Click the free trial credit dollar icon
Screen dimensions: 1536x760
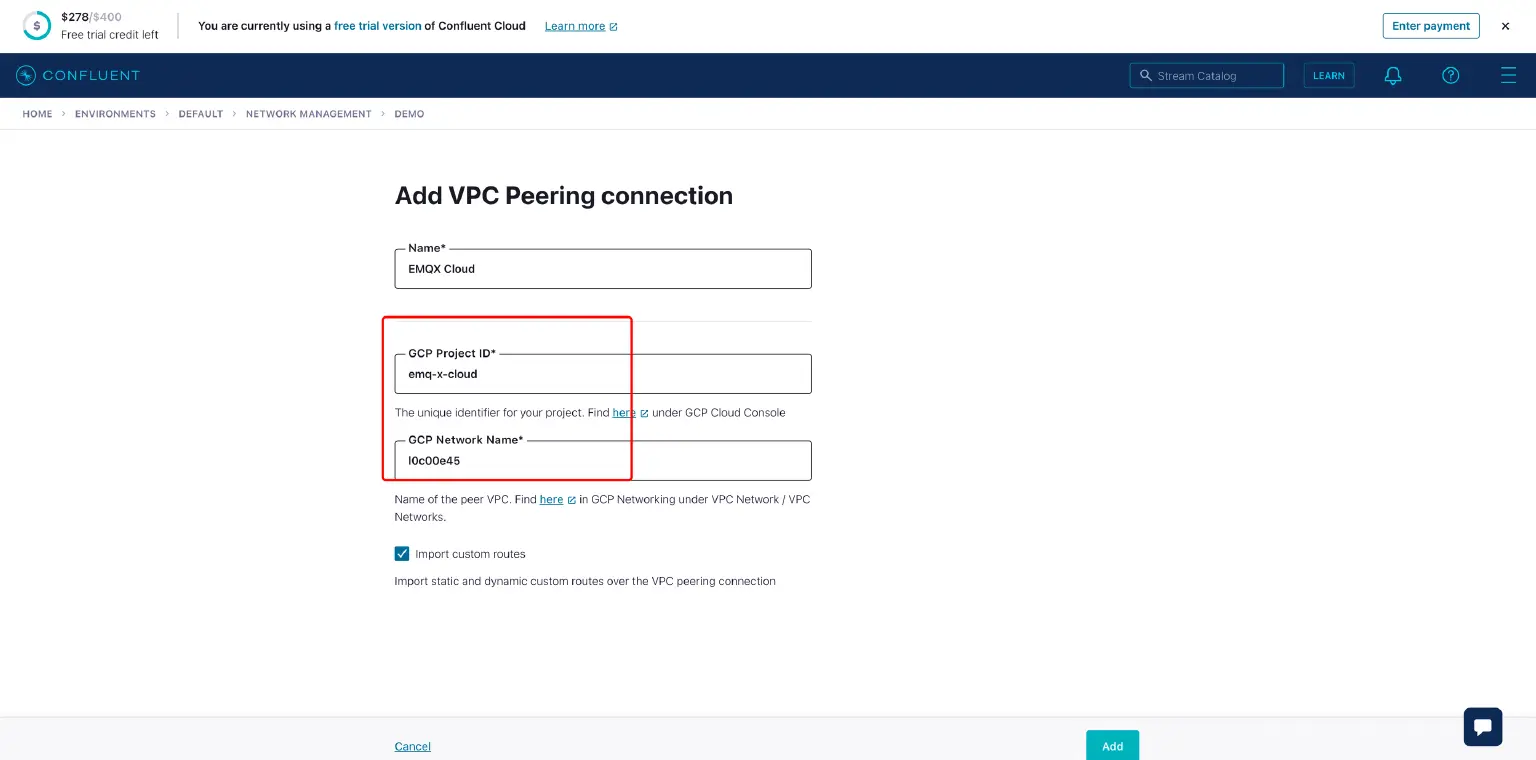[37, 25]
